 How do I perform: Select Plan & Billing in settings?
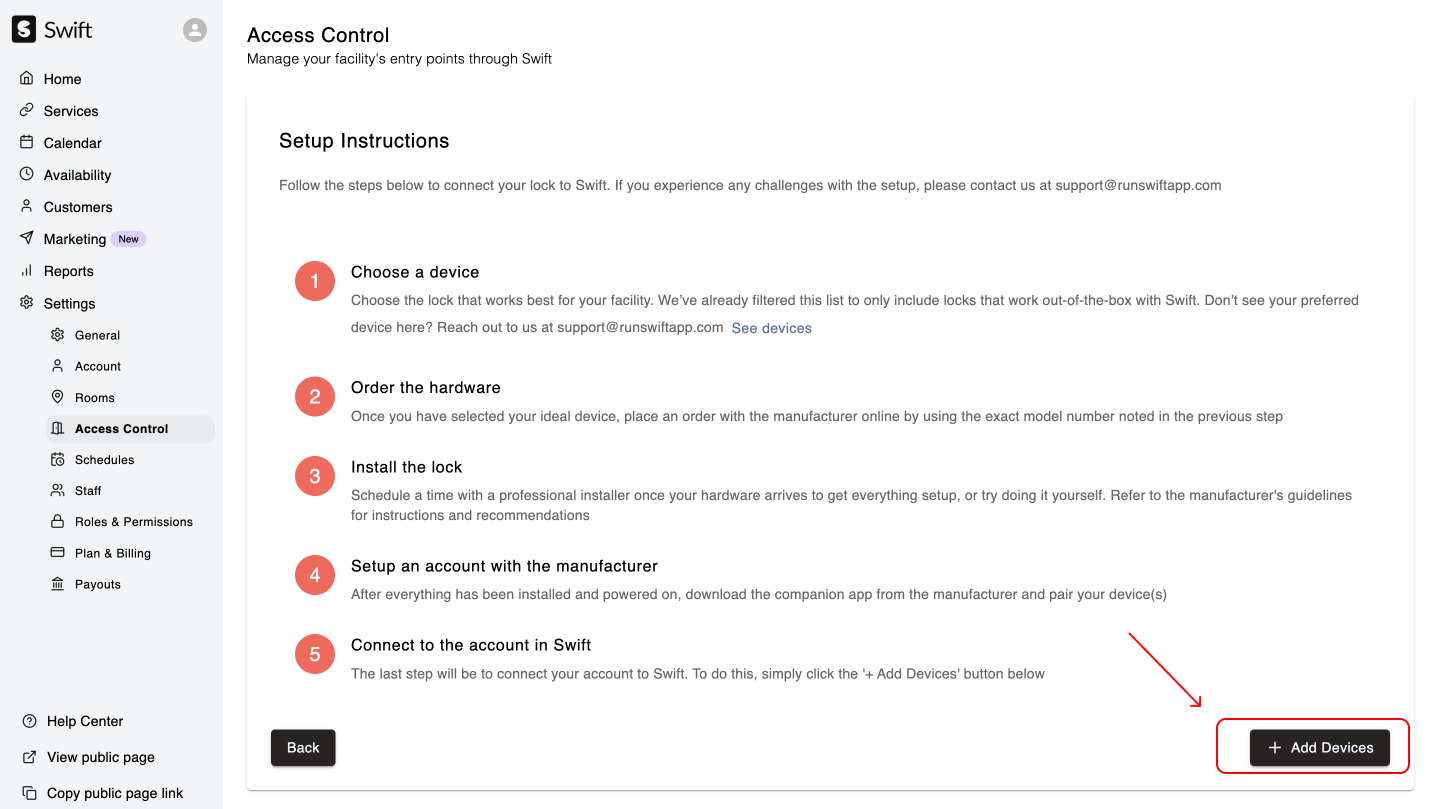(112, 553)
